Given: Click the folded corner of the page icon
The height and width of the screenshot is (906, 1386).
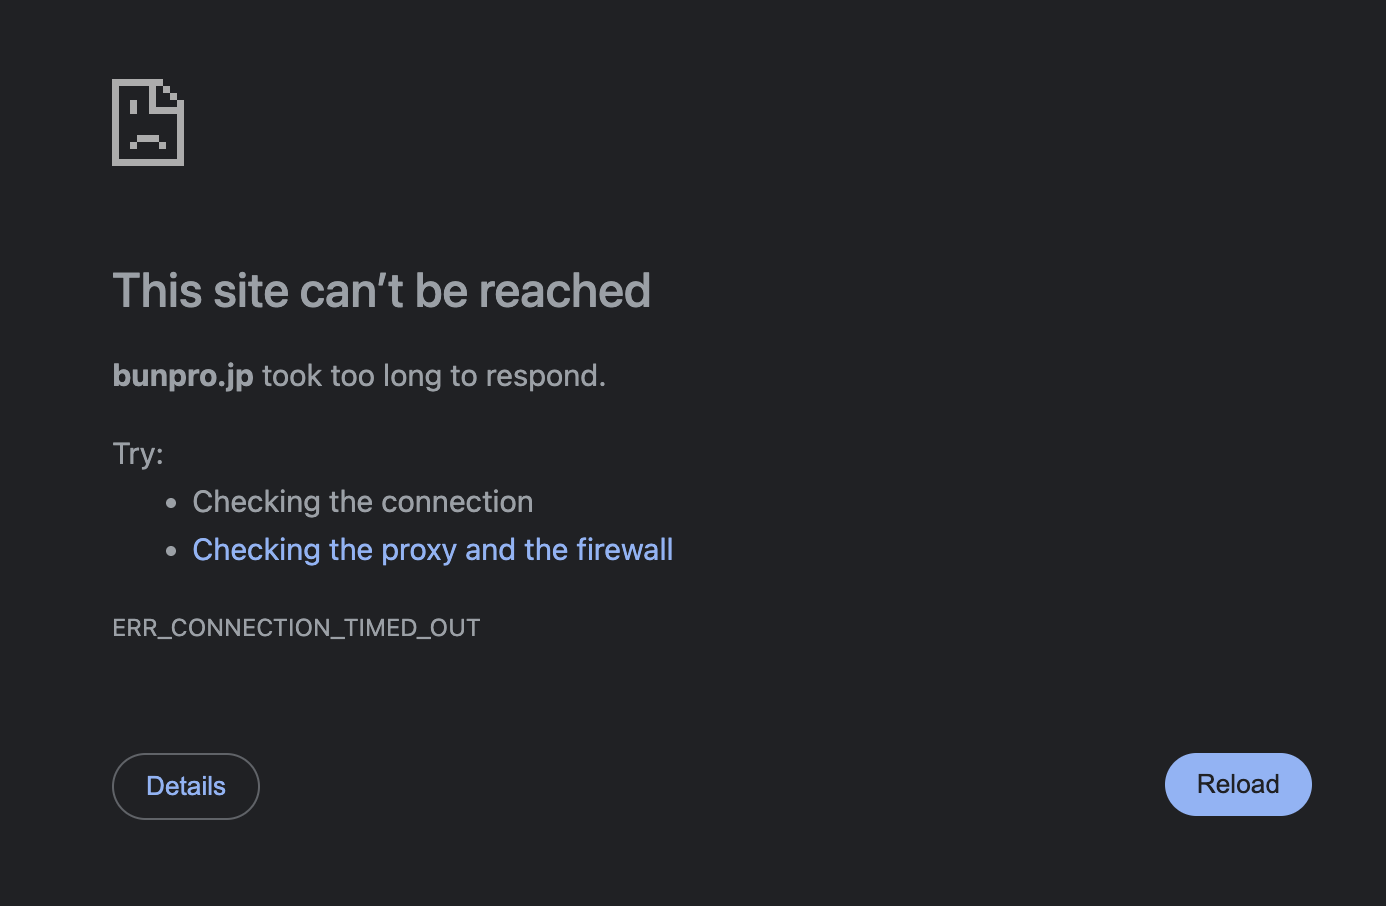Looking at the screenshot, I should pos(171,94).
